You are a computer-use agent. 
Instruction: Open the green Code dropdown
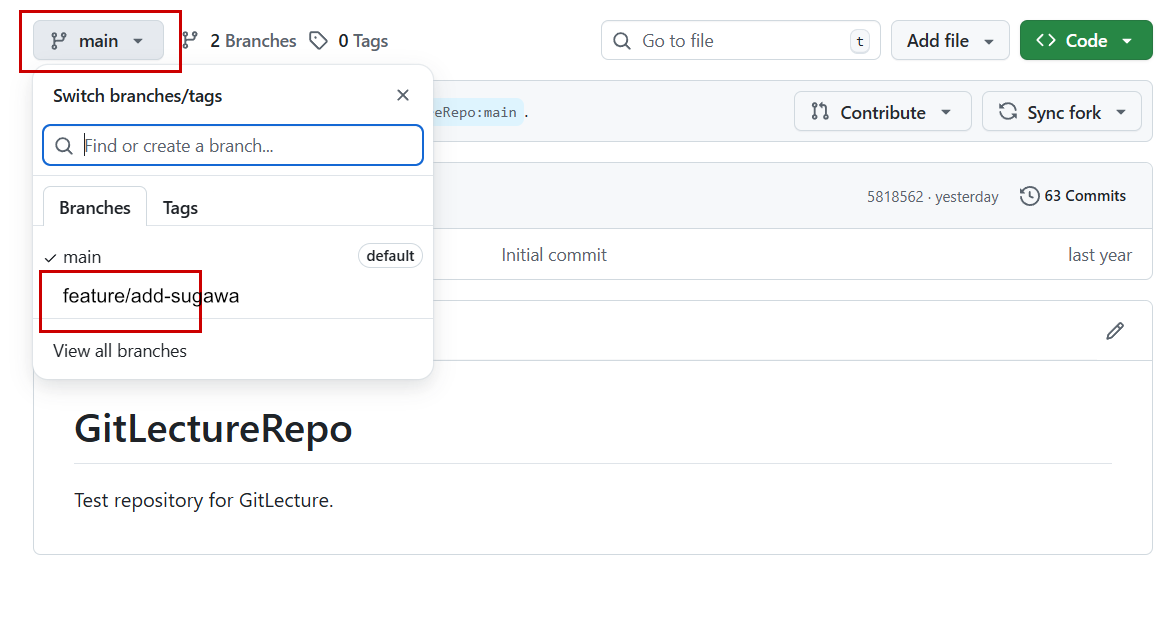pos(1085,41)
